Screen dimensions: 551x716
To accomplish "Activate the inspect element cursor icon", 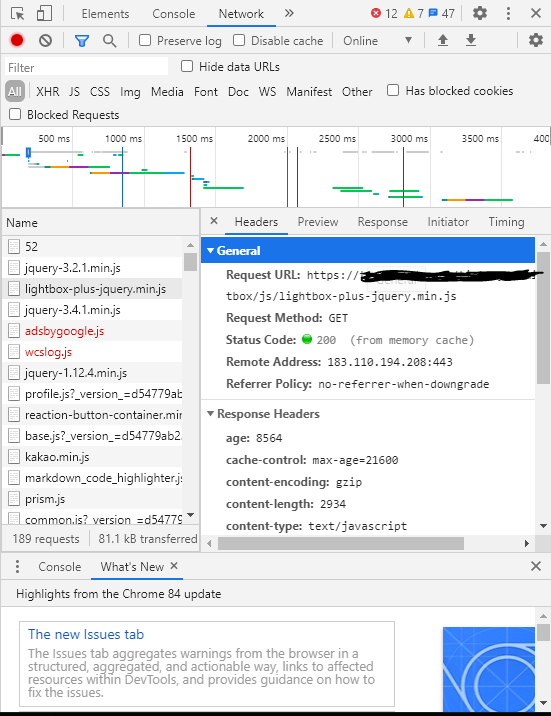I will 17,14.
